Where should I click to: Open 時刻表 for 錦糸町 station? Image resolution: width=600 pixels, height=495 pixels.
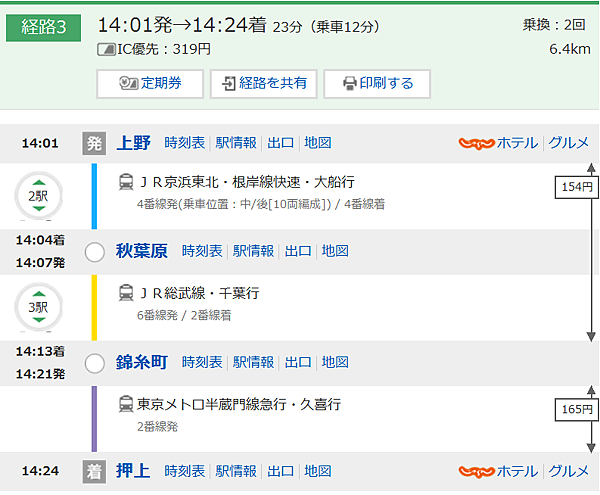tap(202, 362)
